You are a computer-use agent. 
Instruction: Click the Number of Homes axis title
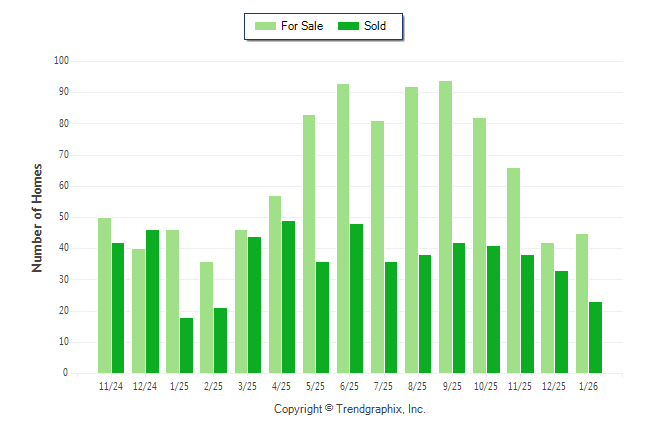[x=37, y=217]
